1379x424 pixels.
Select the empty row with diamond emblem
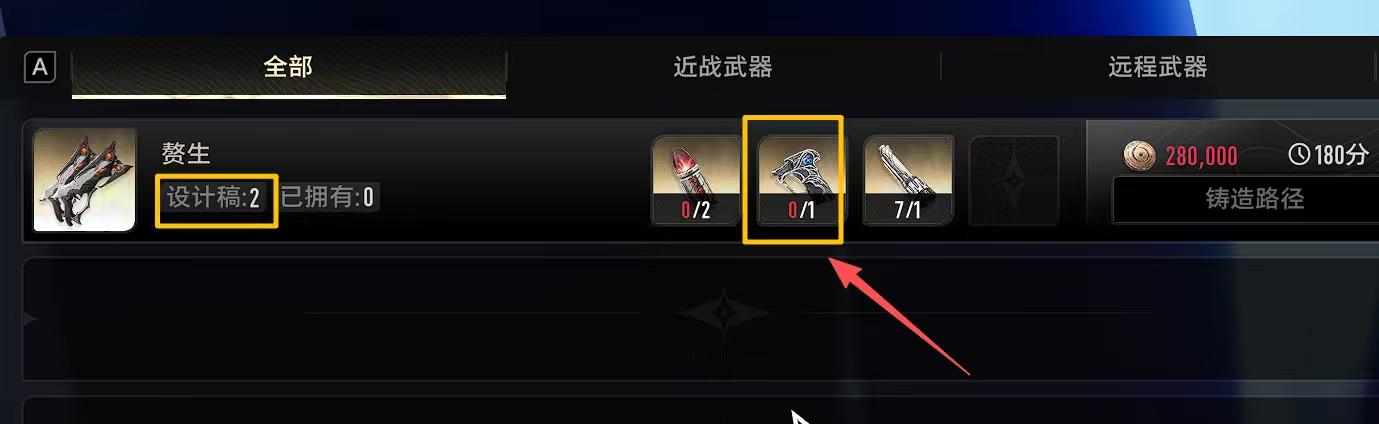click(x=700, y=319)
